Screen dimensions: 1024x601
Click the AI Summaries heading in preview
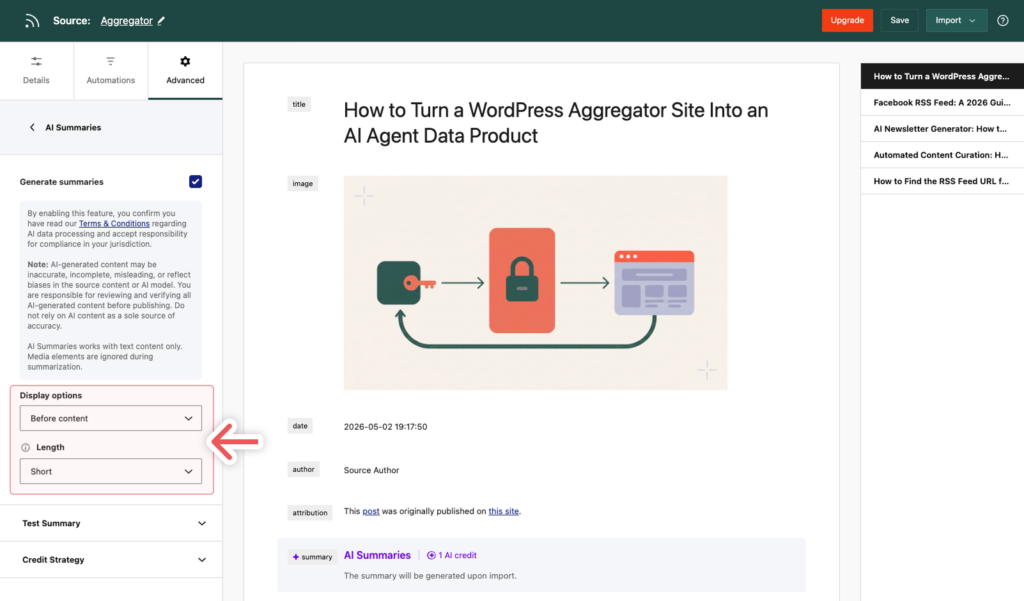pyautogui.click(x=377, y=555)
